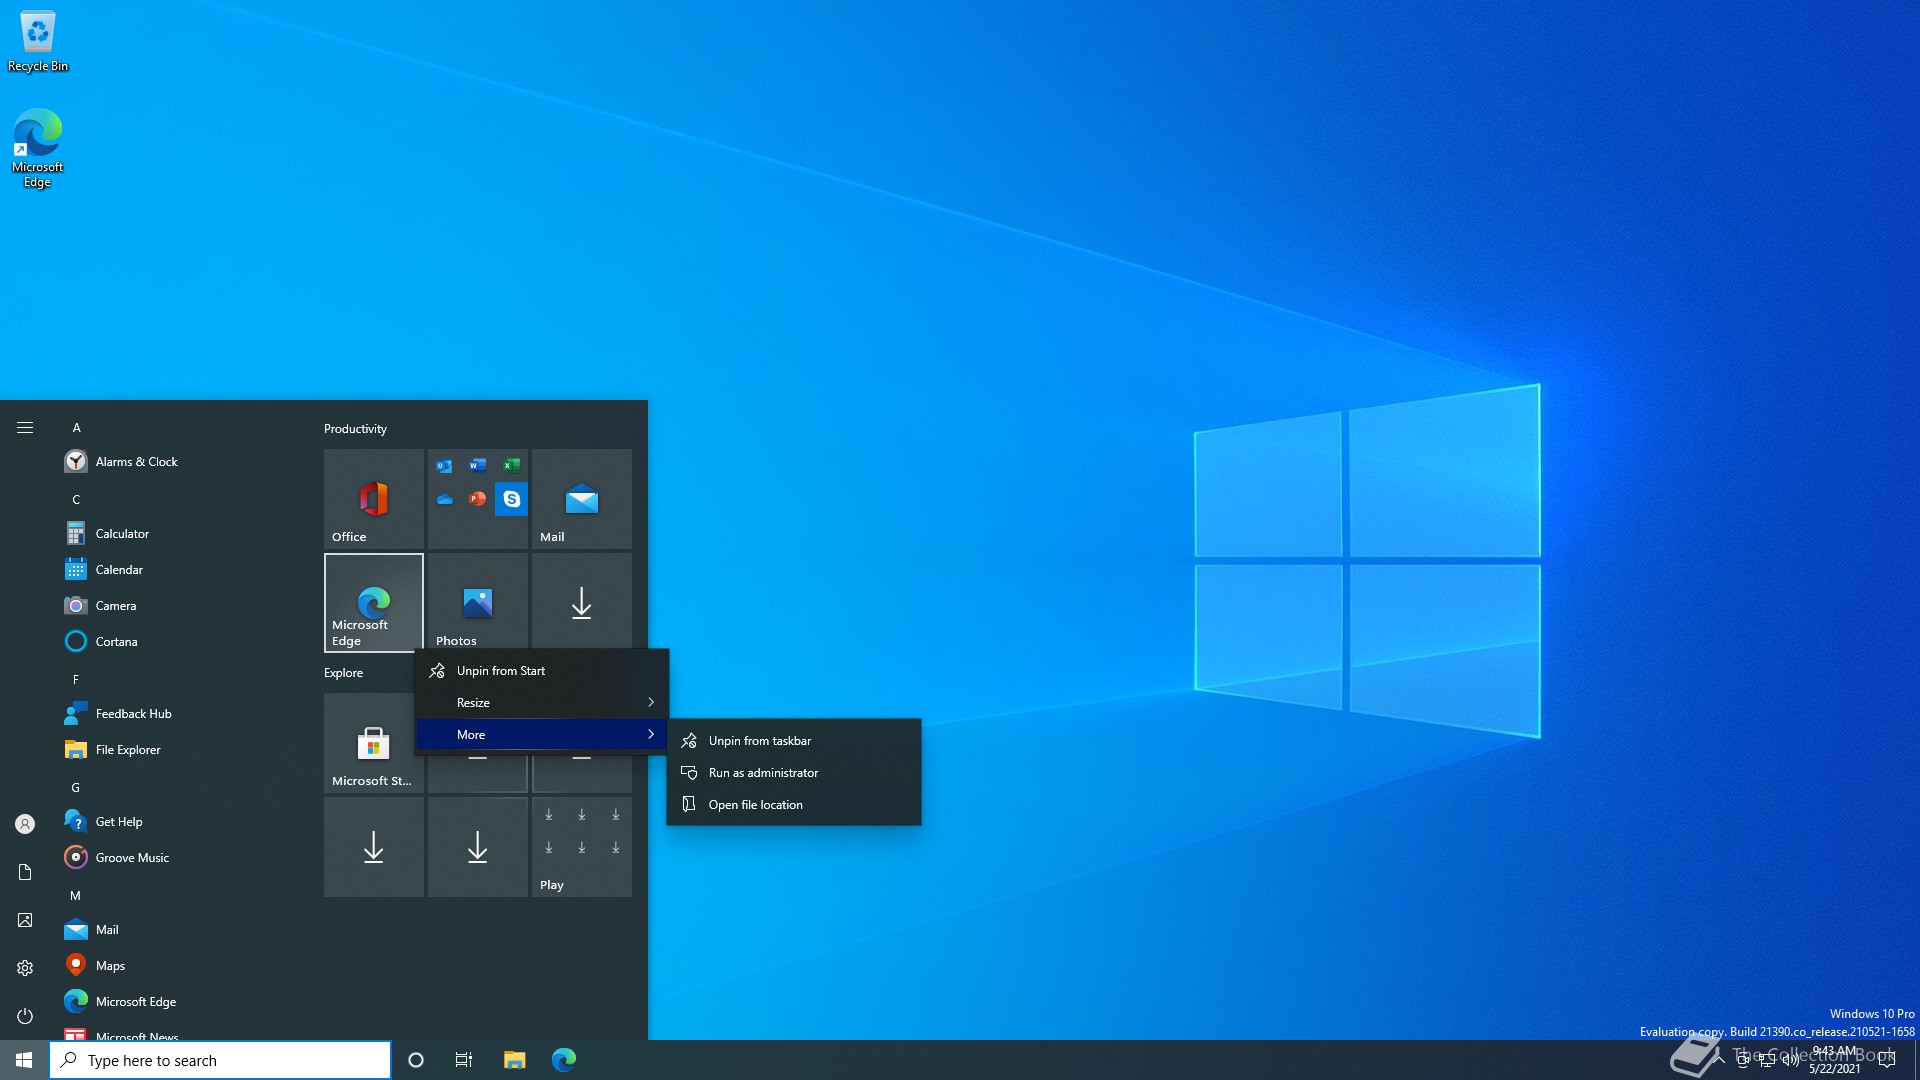Open Action Center notifications icon

[x=1887, y=1060]
